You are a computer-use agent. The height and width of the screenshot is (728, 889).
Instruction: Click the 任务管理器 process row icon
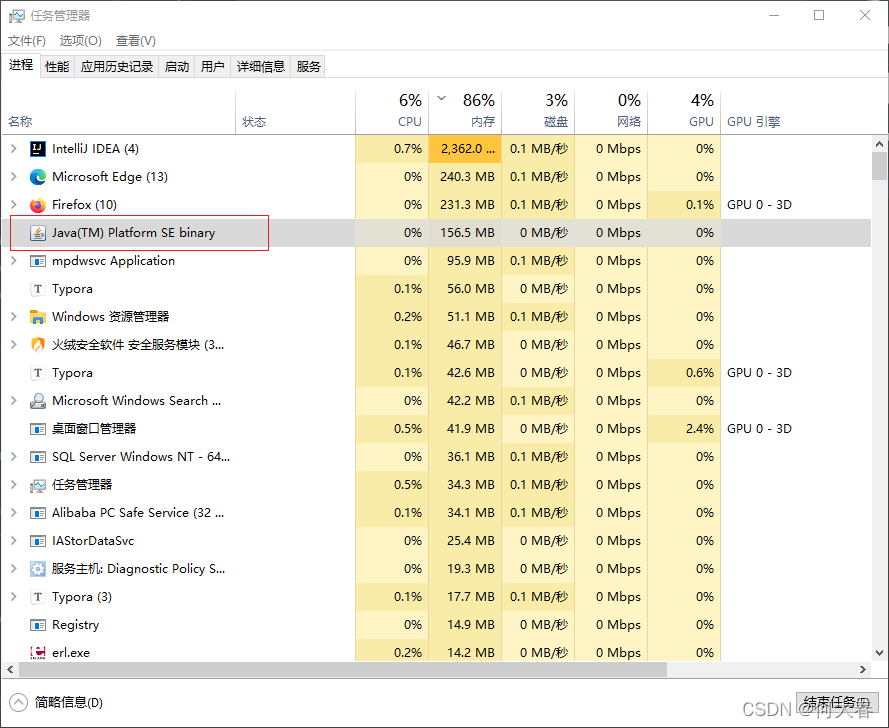tap(37, 485)
